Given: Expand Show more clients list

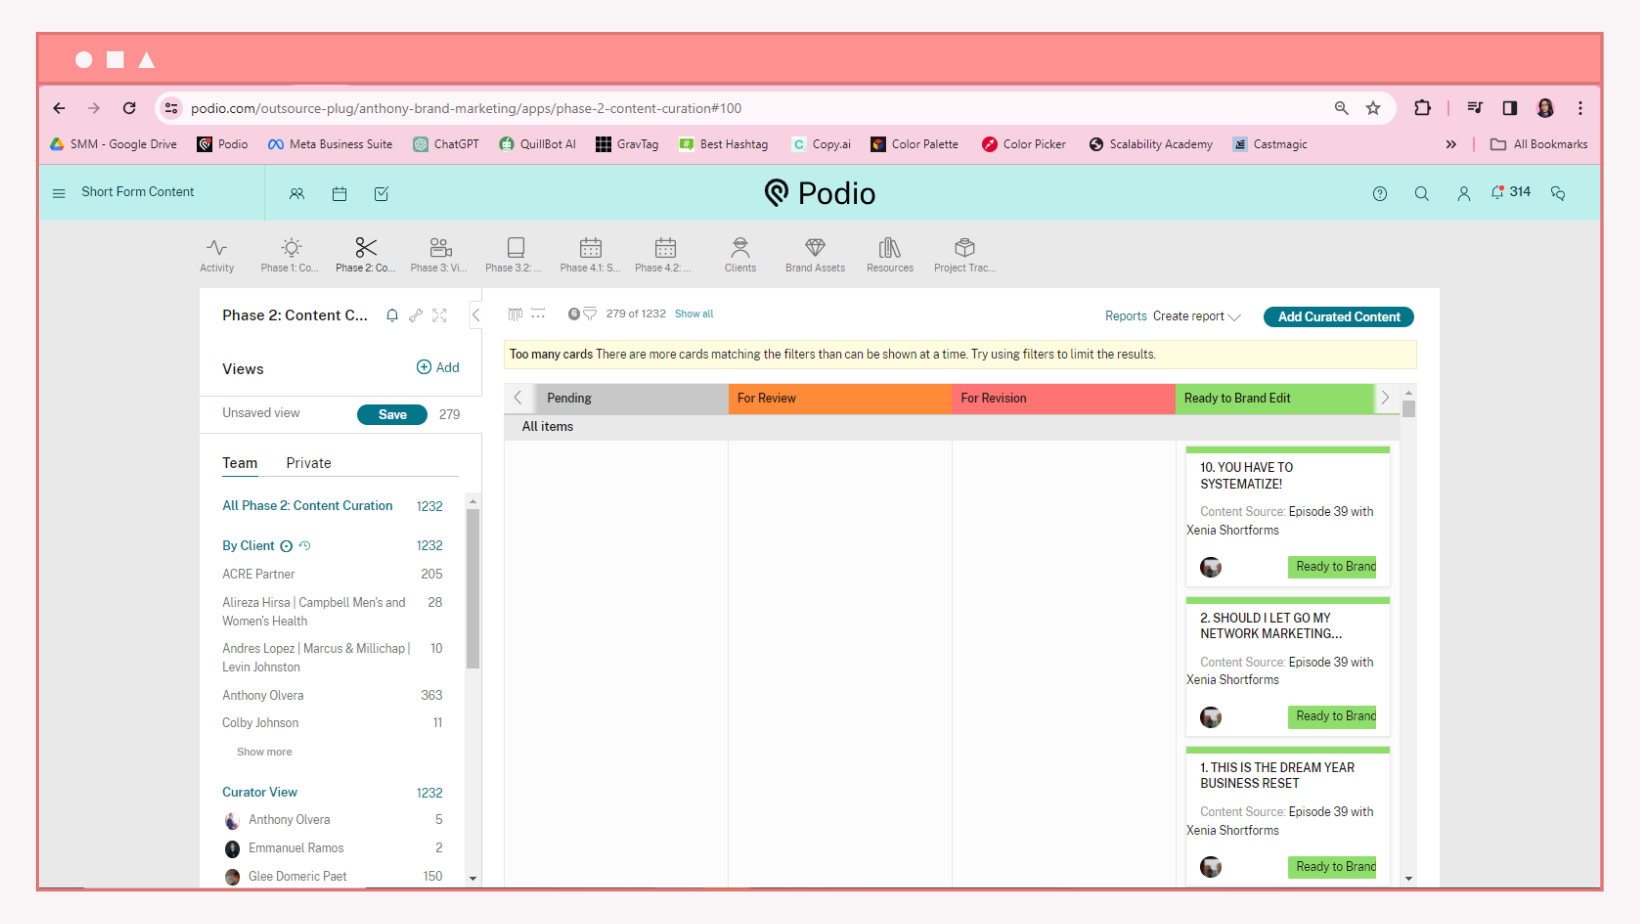Looking at the screenshot, I should (264, 752).
